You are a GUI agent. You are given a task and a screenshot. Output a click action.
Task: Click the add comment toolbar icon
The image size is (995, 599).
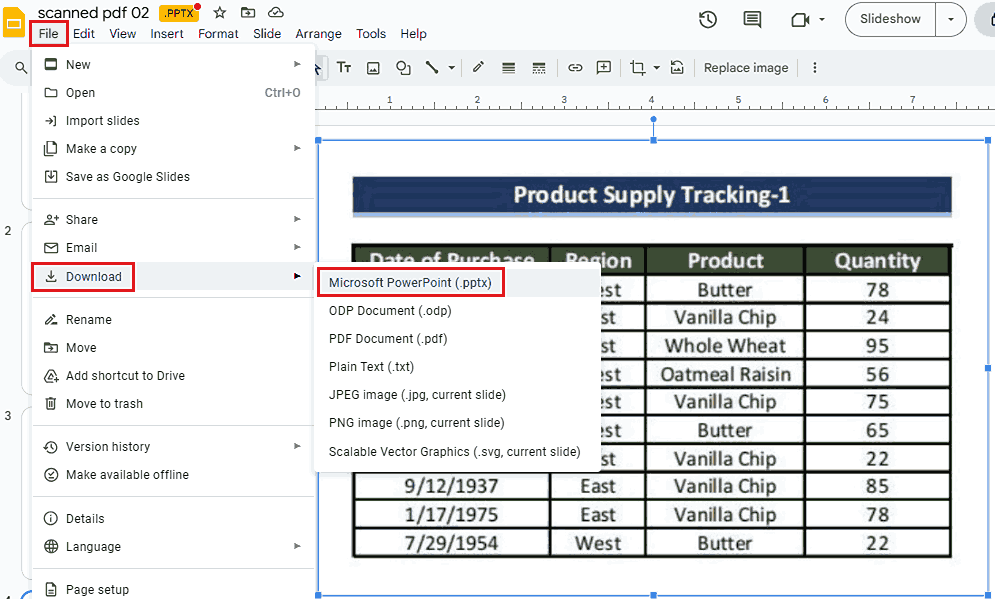coord(603,67)
